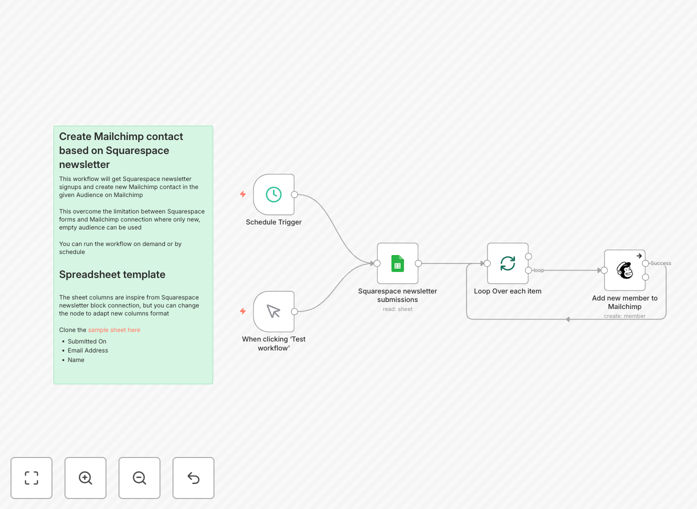Viewport: 697px width, 509px height.
Task: Select the Loop Over each item node
Action: (x=508, y=263)
